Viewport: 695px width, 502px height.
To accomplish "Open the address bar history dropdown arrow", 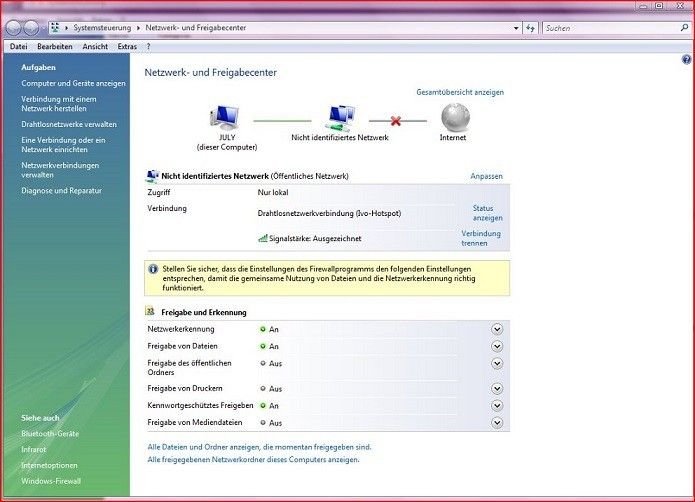I will 516,28.
